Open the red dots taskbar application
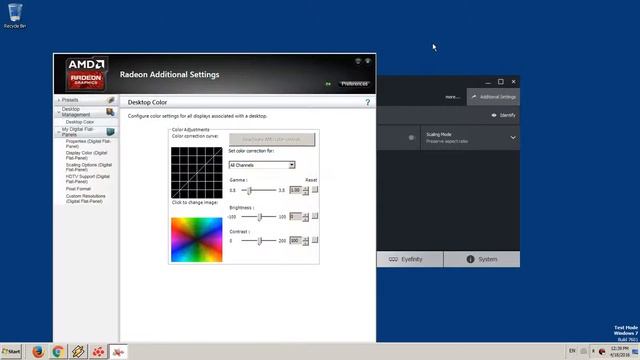640x360 pixels. click(98, 351)
